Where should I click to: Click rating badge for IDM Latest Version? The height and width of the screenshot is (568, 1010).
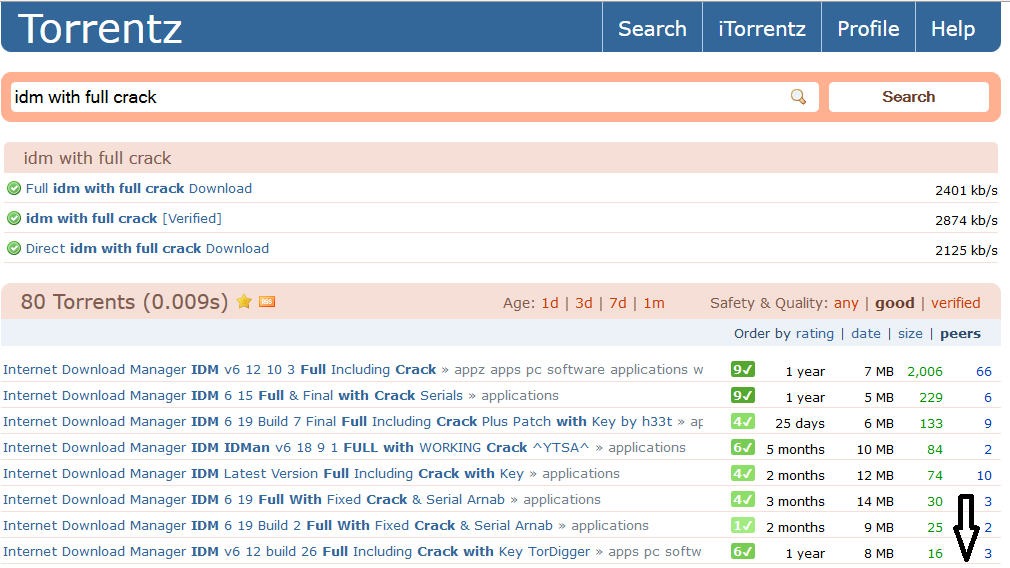click(743, 473)
